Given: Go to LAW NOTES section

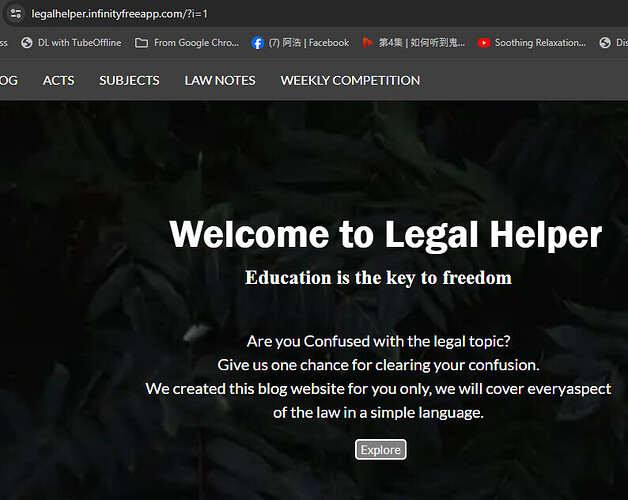Looking at the screenshot, I should 220,81.
